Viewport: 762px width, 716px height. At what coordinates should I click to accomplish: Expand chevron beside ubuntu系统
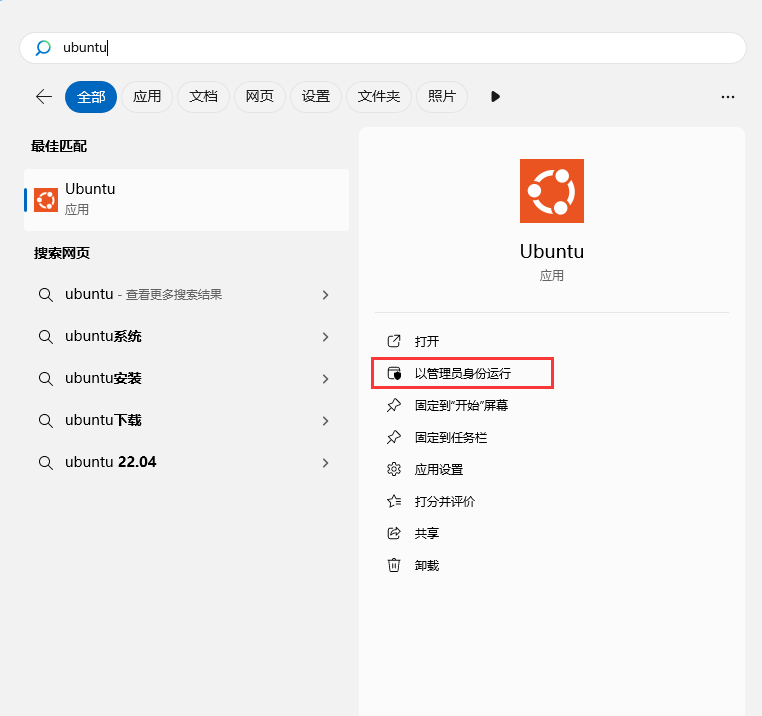tap(326, 337)
